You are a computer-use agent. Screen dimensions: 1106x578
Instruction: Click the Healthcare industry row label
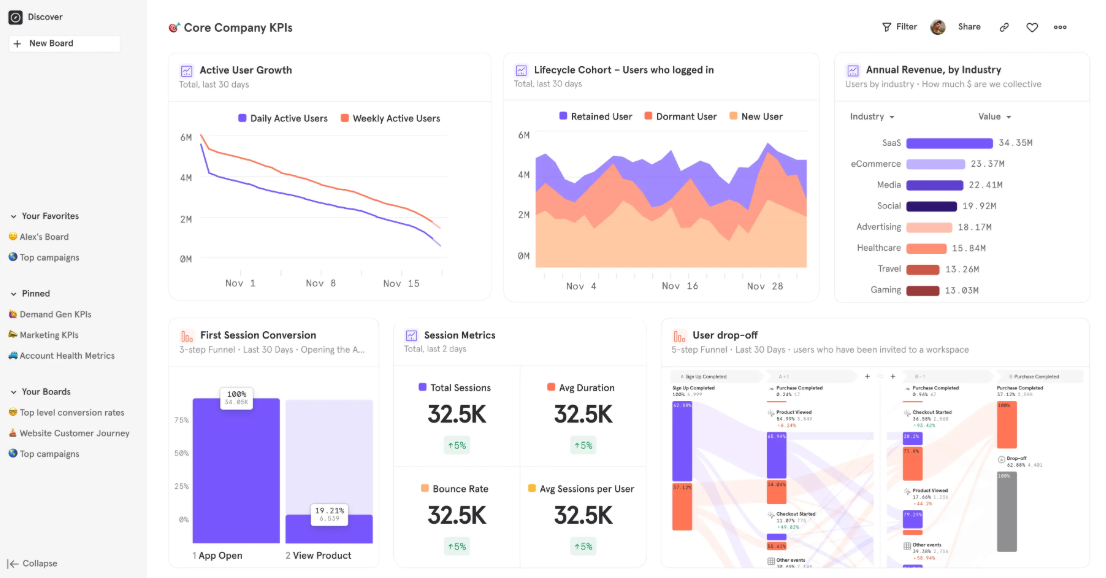878,248
